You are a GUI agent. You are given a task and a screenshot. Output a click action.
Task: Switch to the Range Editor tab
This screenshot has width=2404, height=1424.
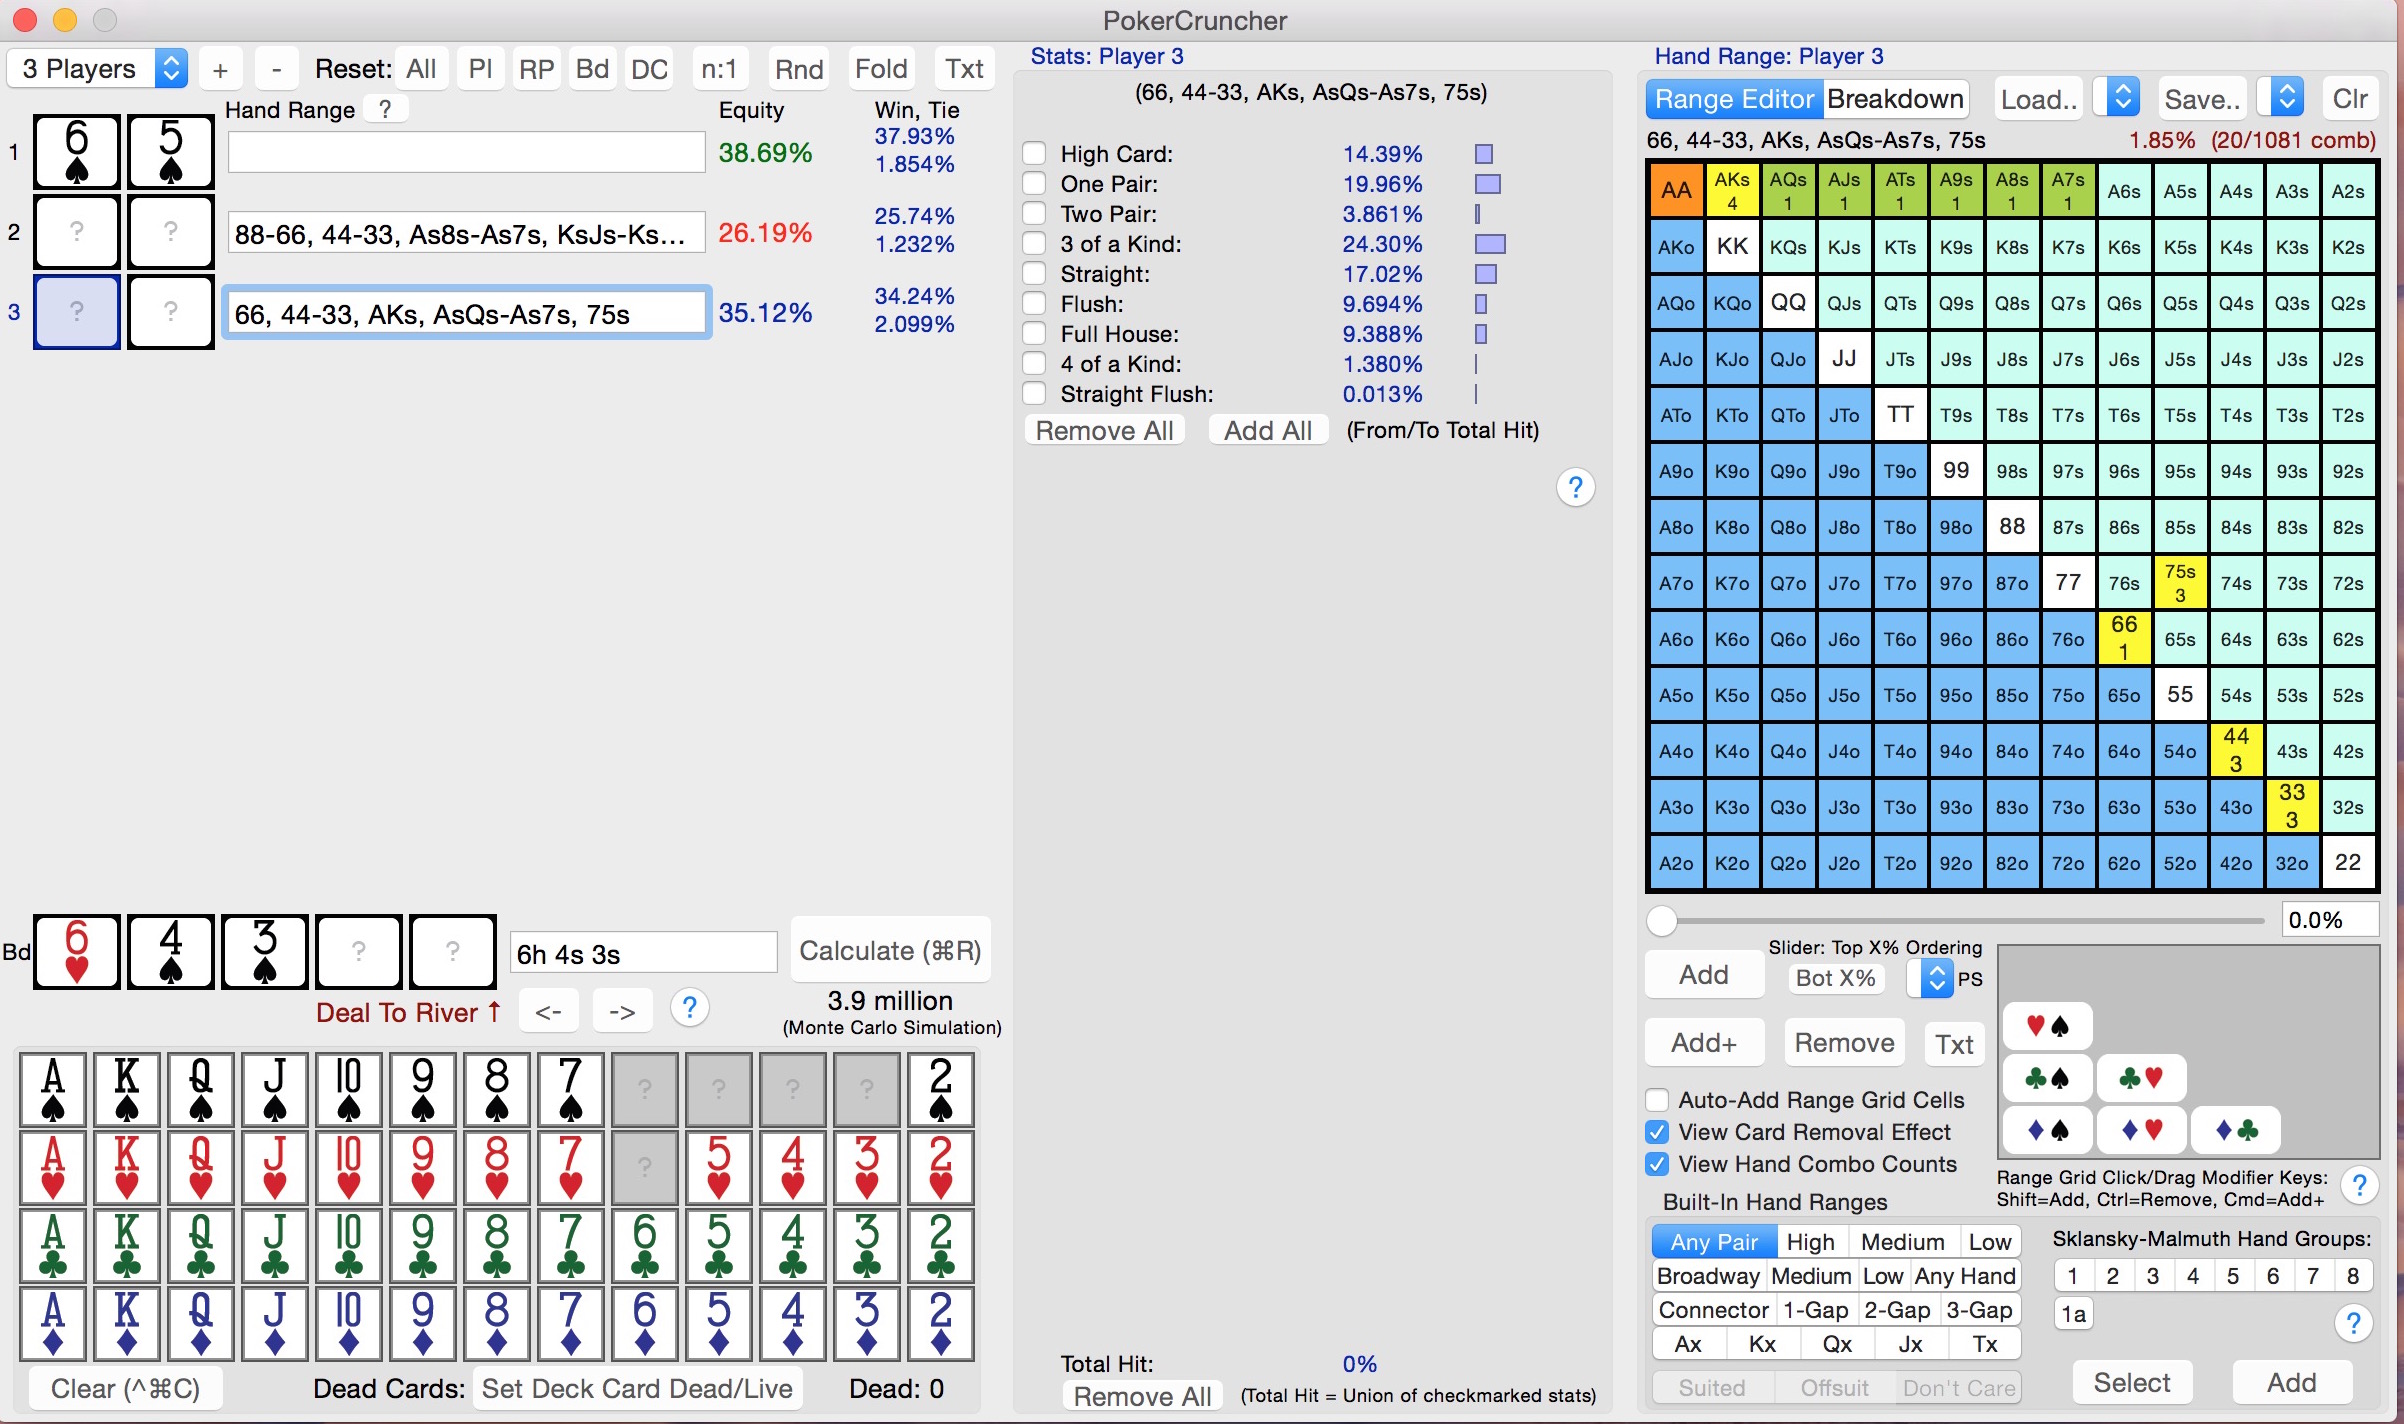coord(1734,99)
